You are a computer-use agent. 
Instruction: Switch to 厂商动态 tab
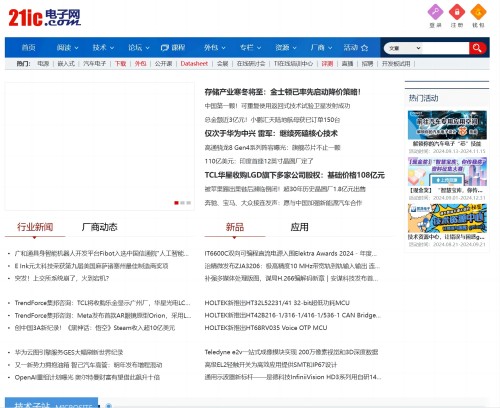99,227
